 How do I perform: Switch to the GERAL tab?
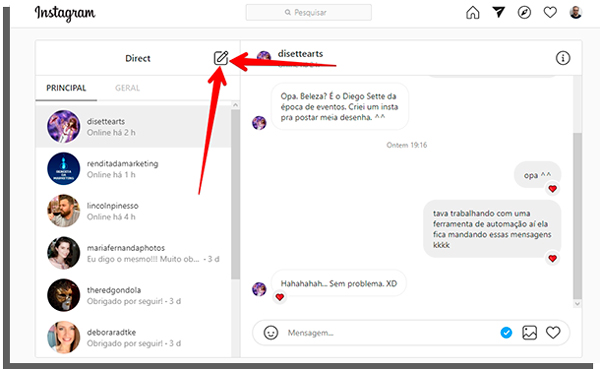point(127,88)
